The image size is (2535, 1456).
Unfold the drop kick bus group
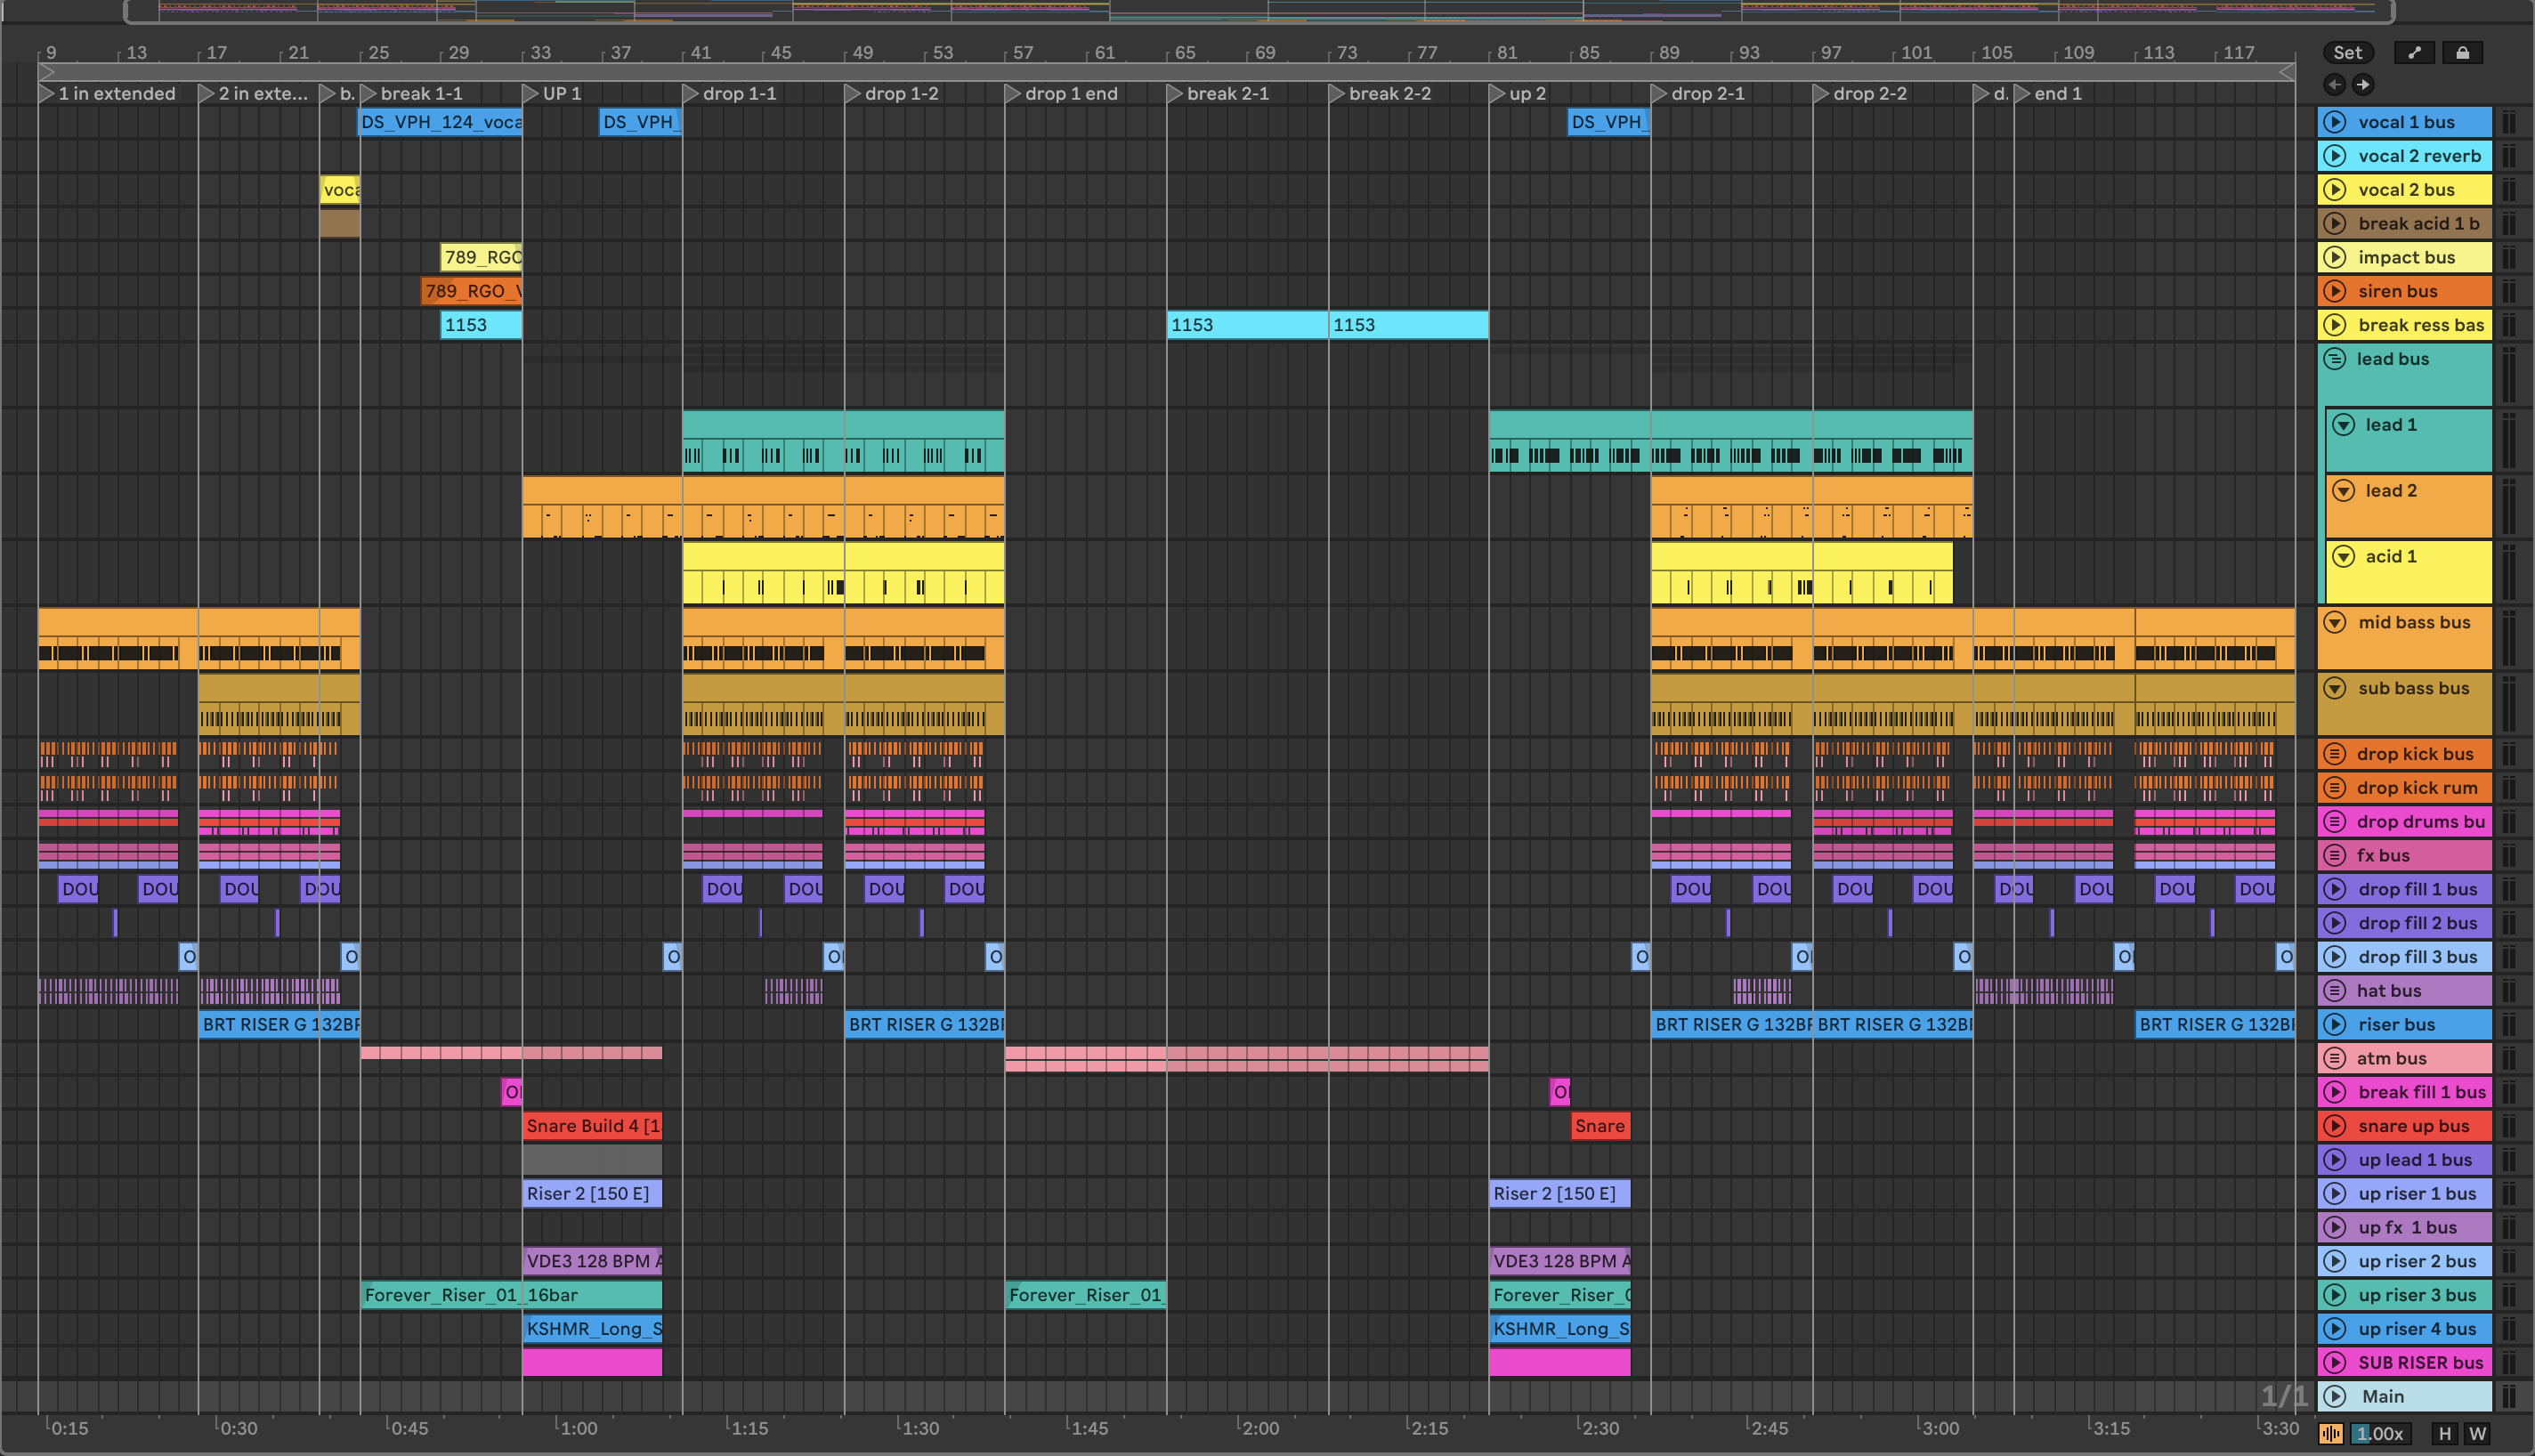pyautogui.click(x=2335, y=754)
